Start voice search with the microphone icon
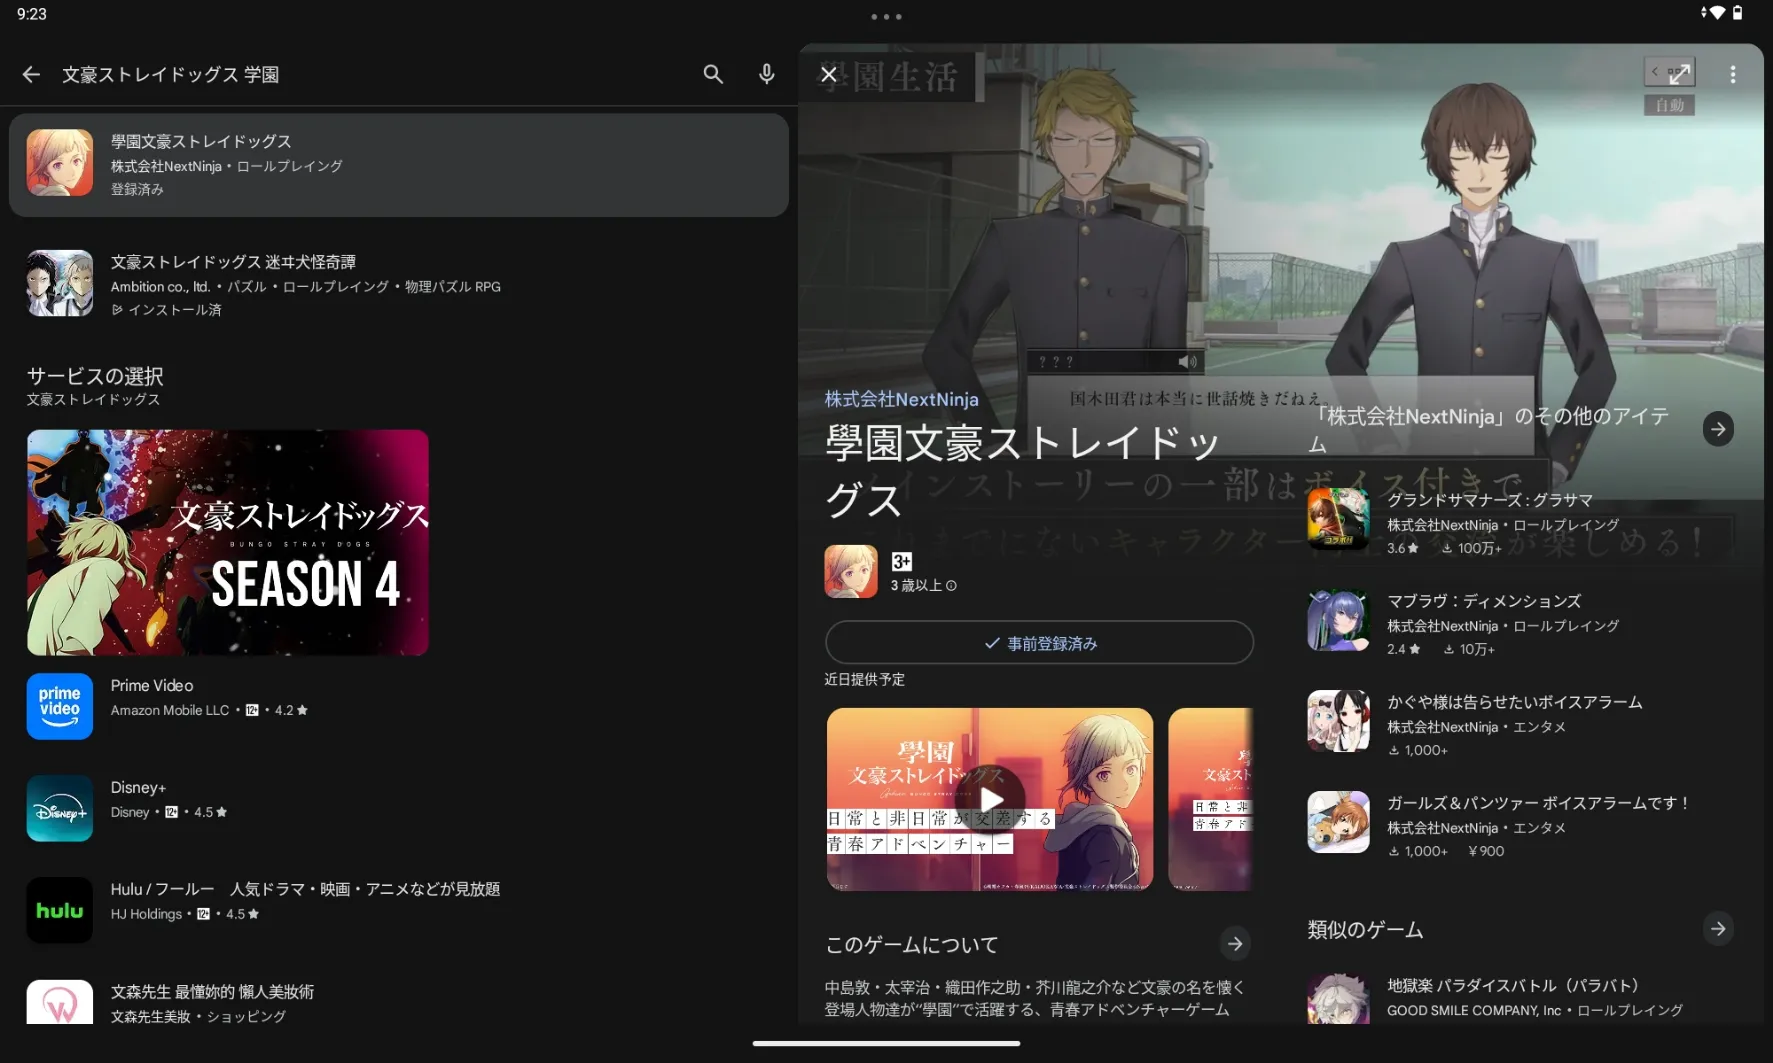Image resolution: width=1773 pixels, height=1063 pixels. pyautogui.click(x=767, y=74)
